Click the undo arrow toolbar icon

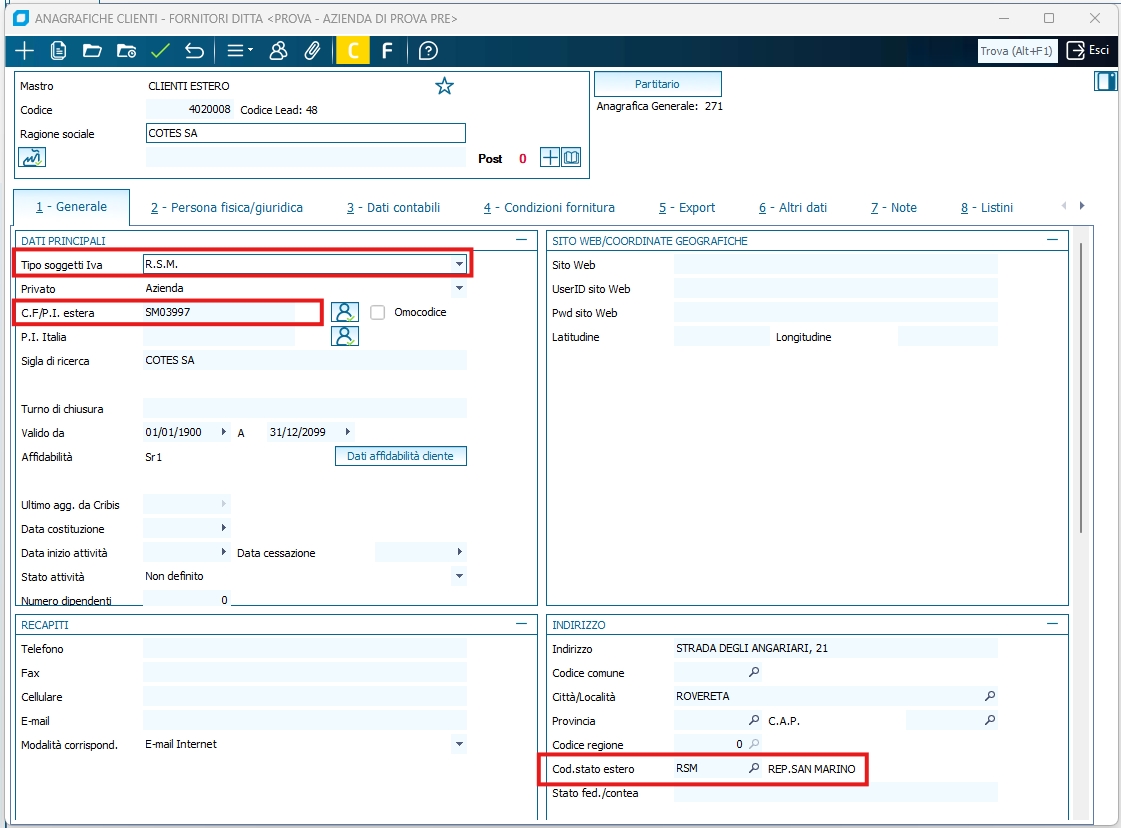pos(194,51)
